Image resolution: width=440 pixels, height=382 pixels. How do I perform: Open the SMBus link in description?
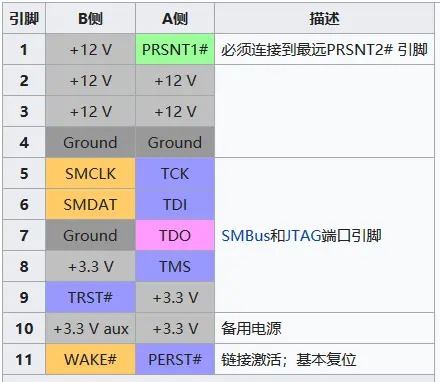pyautogui.click(x=246, y=236)
